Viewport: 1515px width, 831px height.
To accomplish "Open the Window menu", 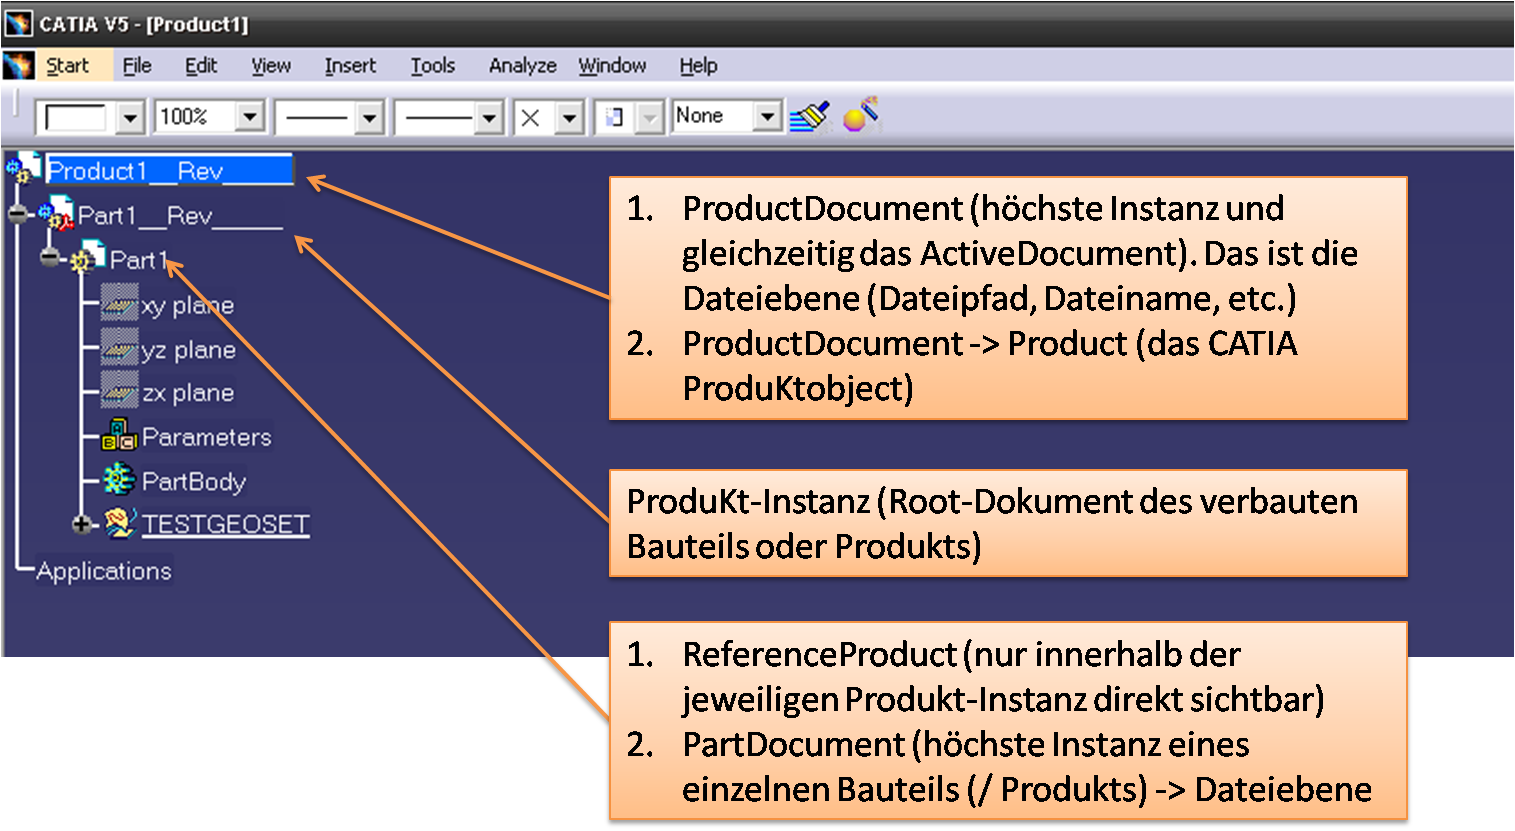I will [612, 66].
